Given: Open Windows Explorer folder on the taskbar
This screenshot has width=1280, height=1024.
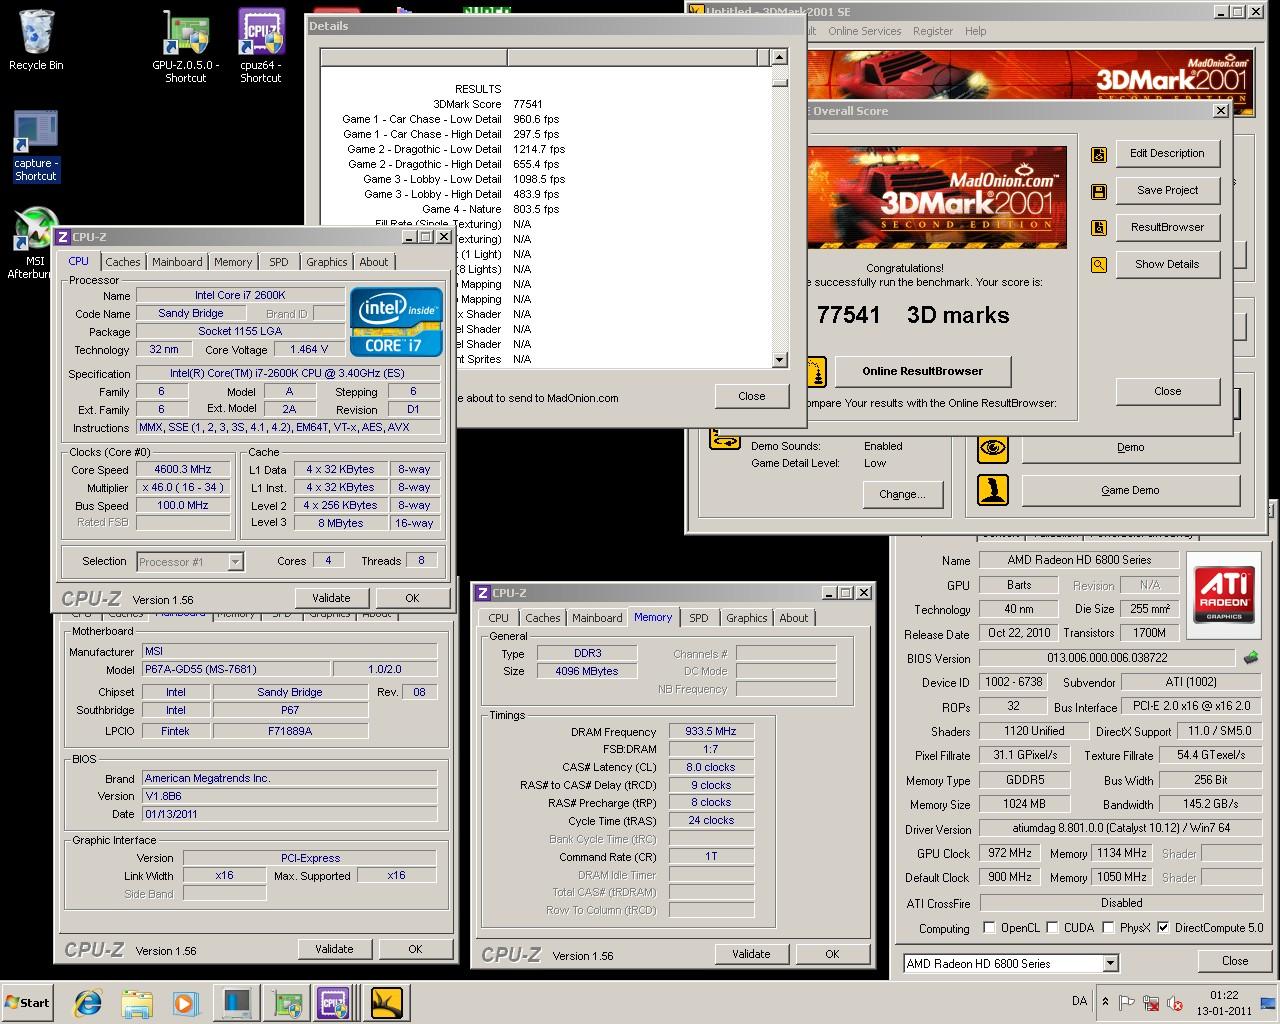Looking at the screenshot, I should coord(137,1003).
